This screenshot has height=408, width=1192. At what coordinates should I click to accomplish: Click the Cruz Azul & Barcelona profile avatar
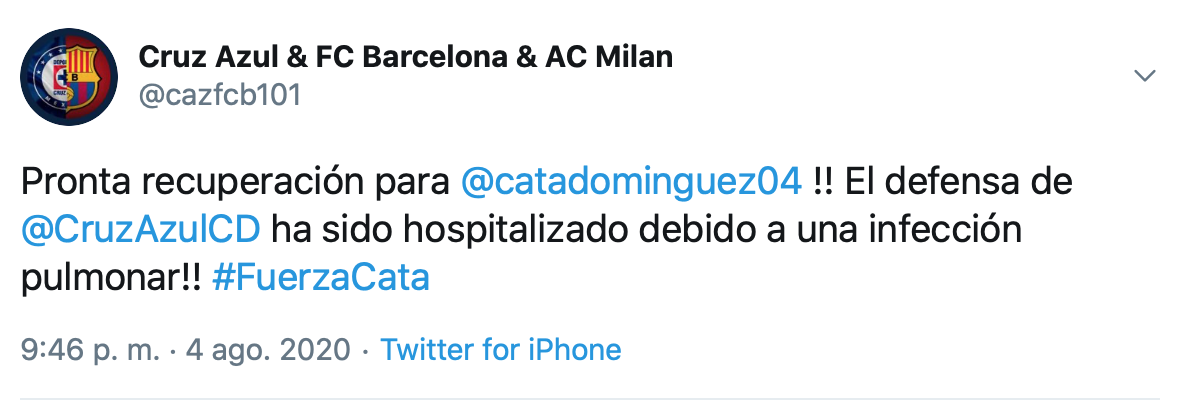point(72,77)
